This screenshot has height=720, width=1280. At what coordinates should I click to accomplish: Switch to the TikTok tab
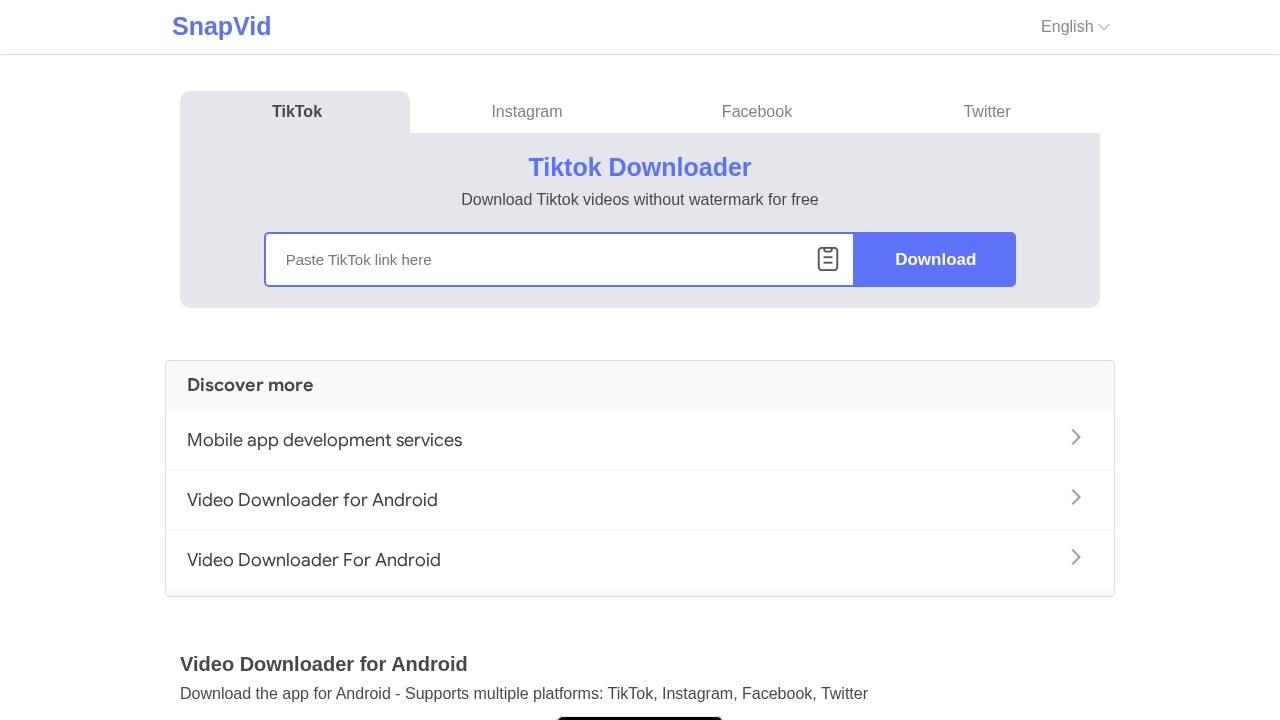(296, 112)
